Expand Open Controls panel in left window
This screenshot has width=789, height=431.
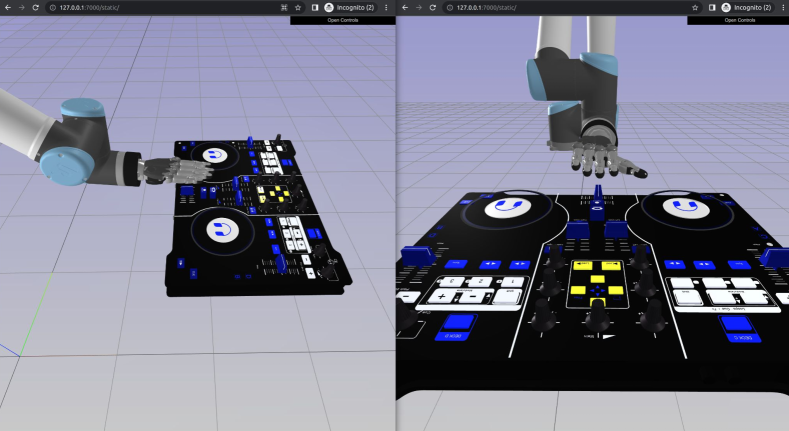click(x=343, y=20)
